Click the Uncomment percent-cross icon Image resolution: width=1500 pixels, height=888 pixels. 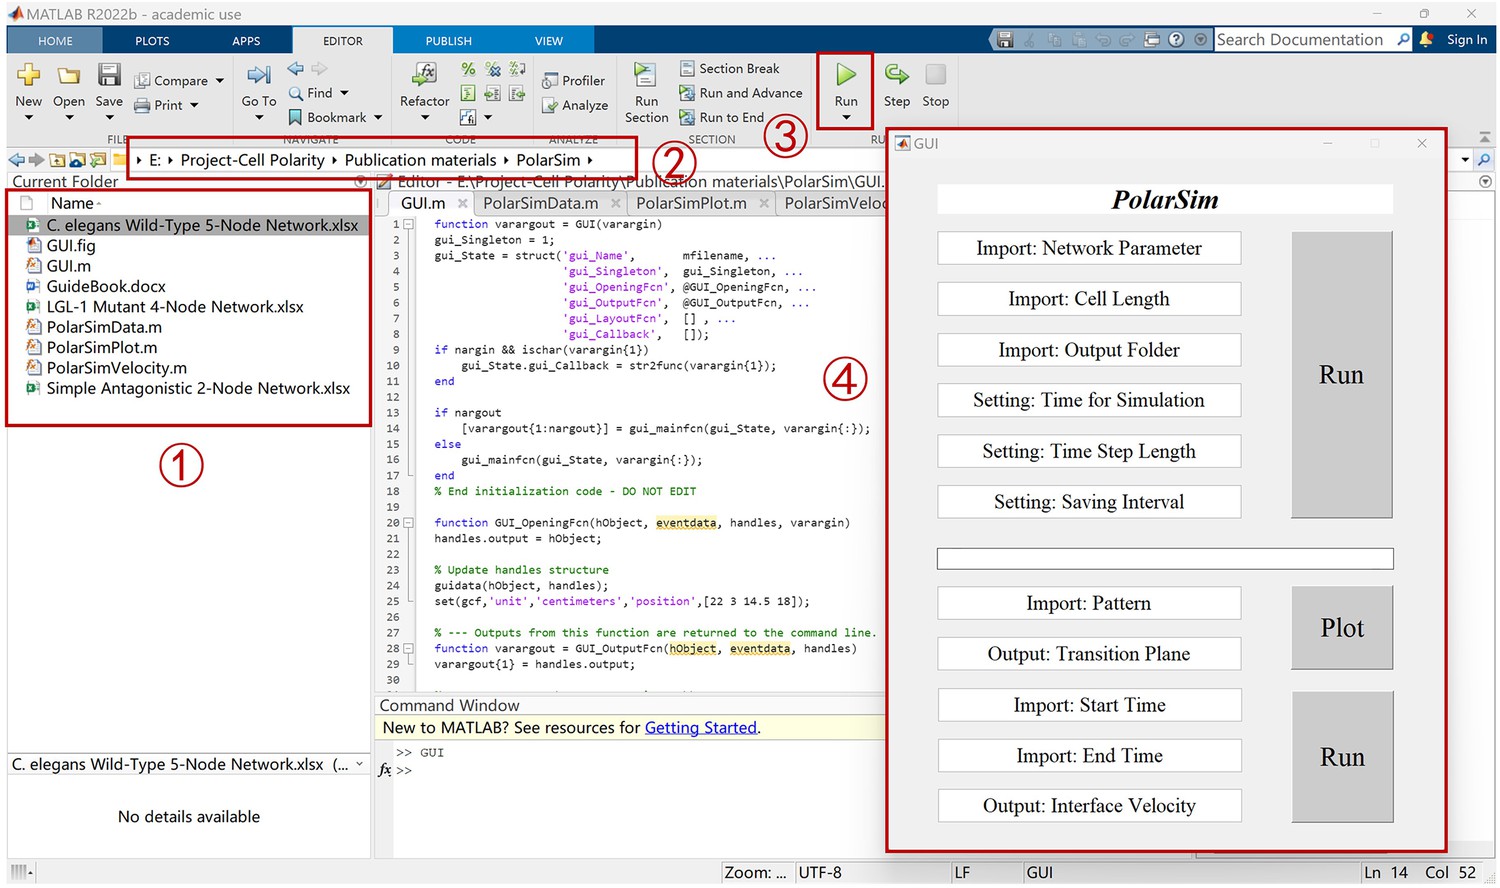(493, 69)
